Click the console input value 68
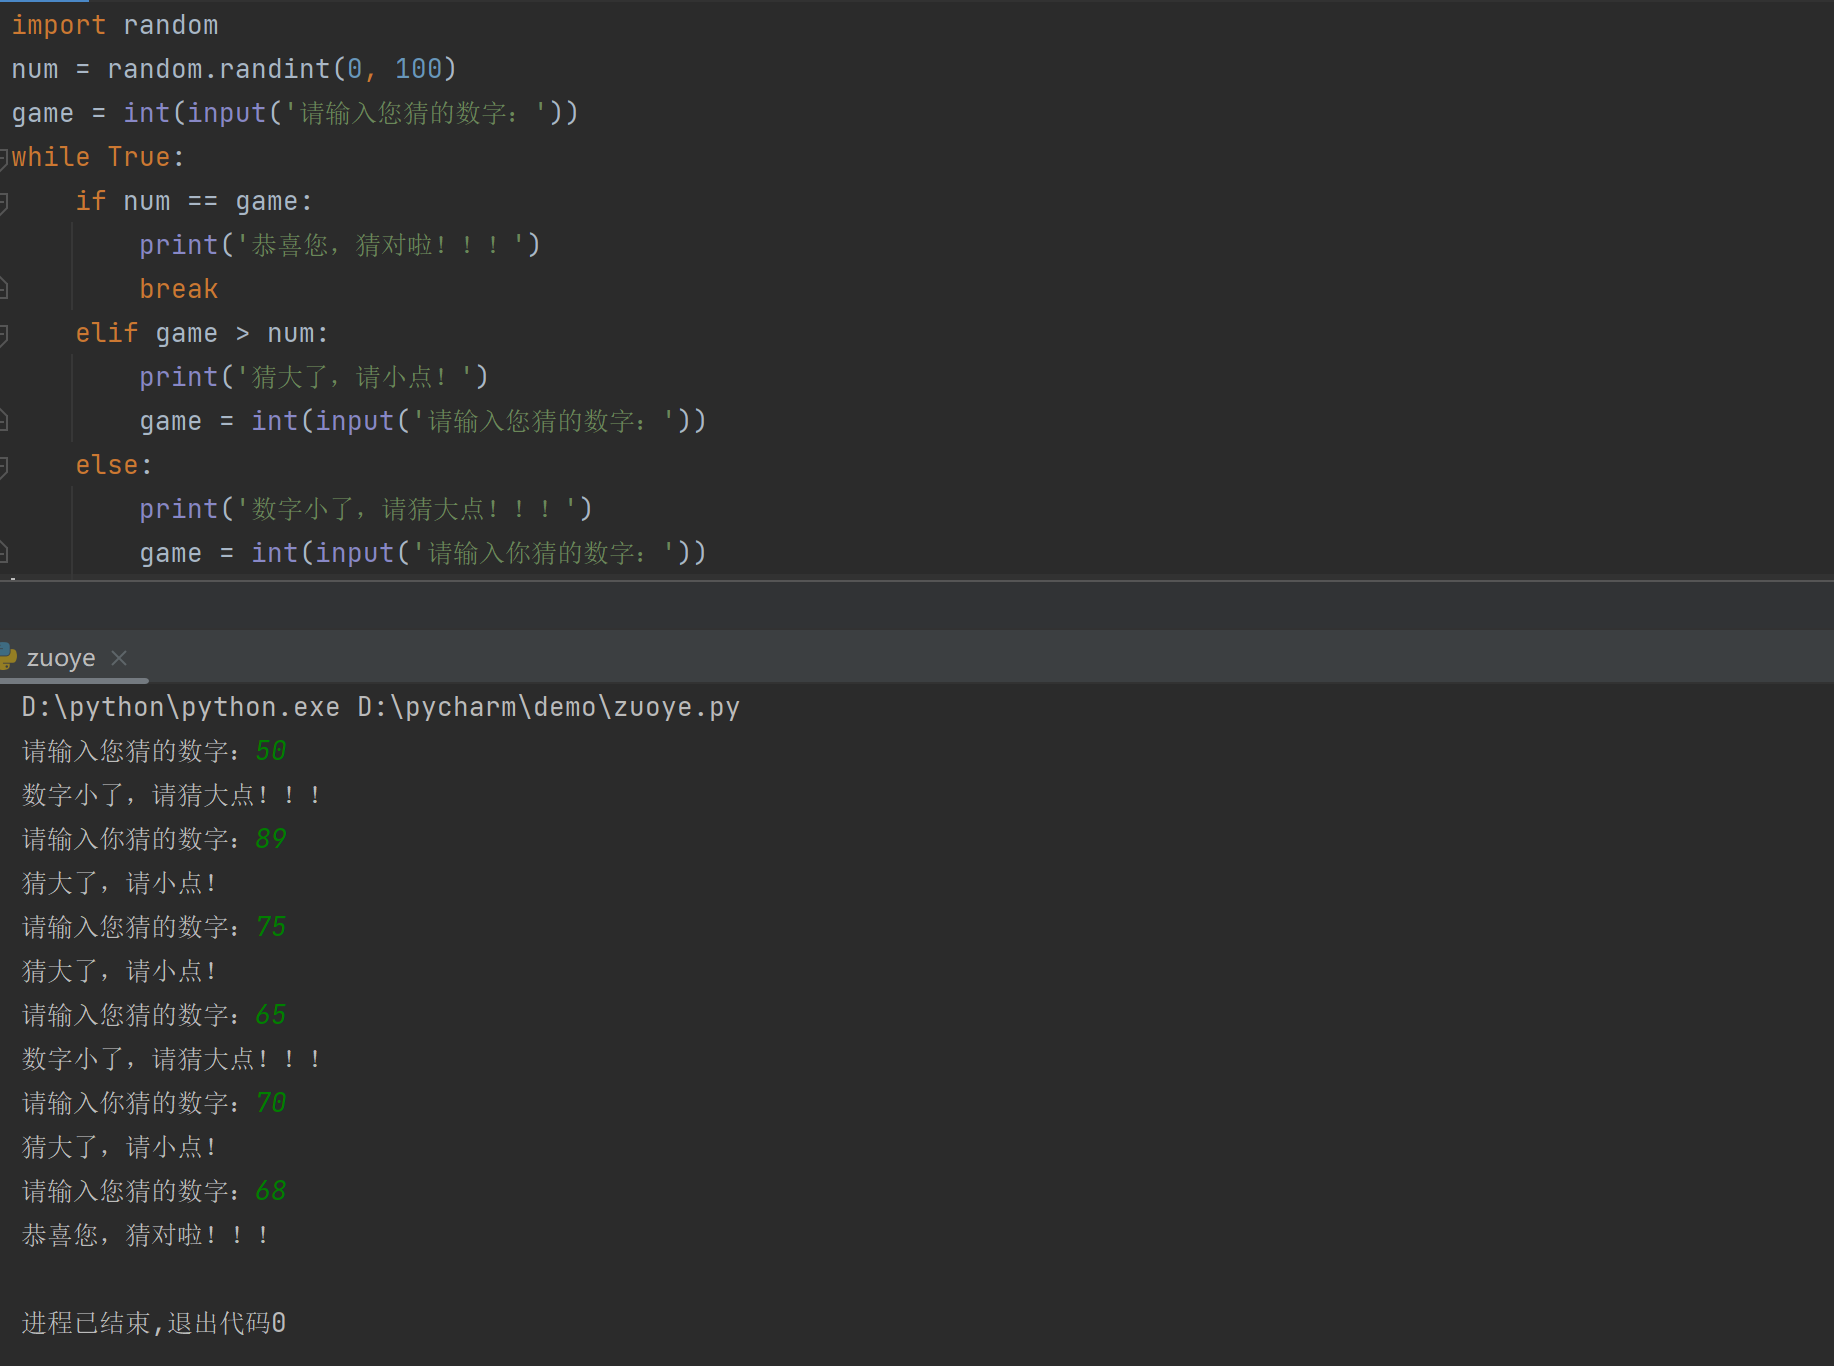Image resolution: width=1834 pixels, height=1366 pixels. pos(271,1191)
